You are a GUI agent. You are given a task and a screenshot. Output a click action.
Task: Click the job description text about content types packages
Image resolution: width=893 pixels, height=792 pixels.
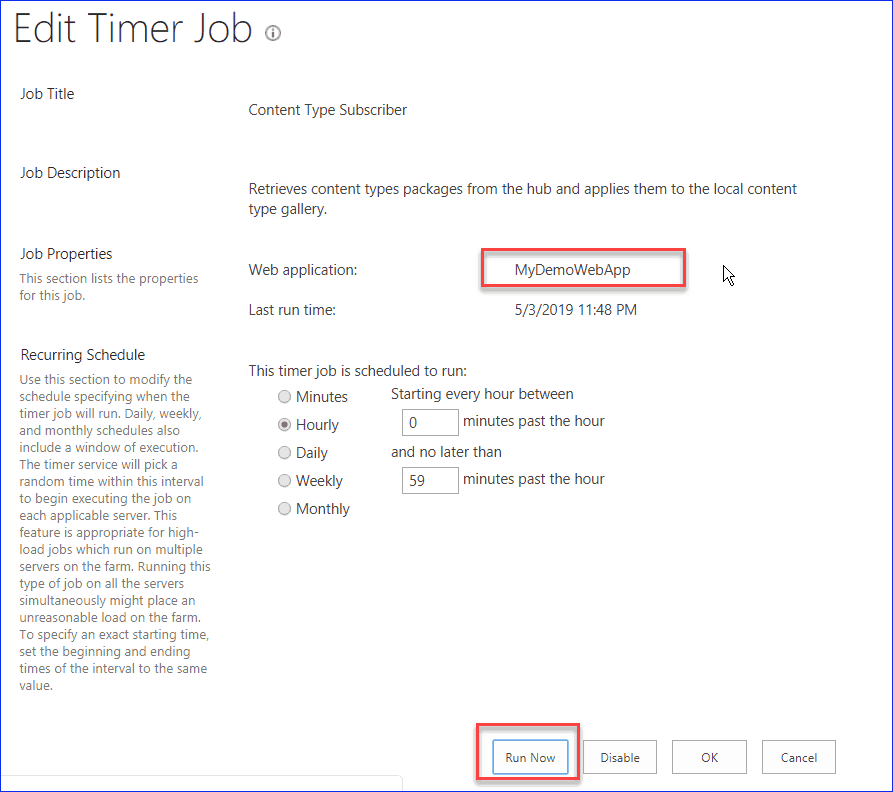click(522, 199)
